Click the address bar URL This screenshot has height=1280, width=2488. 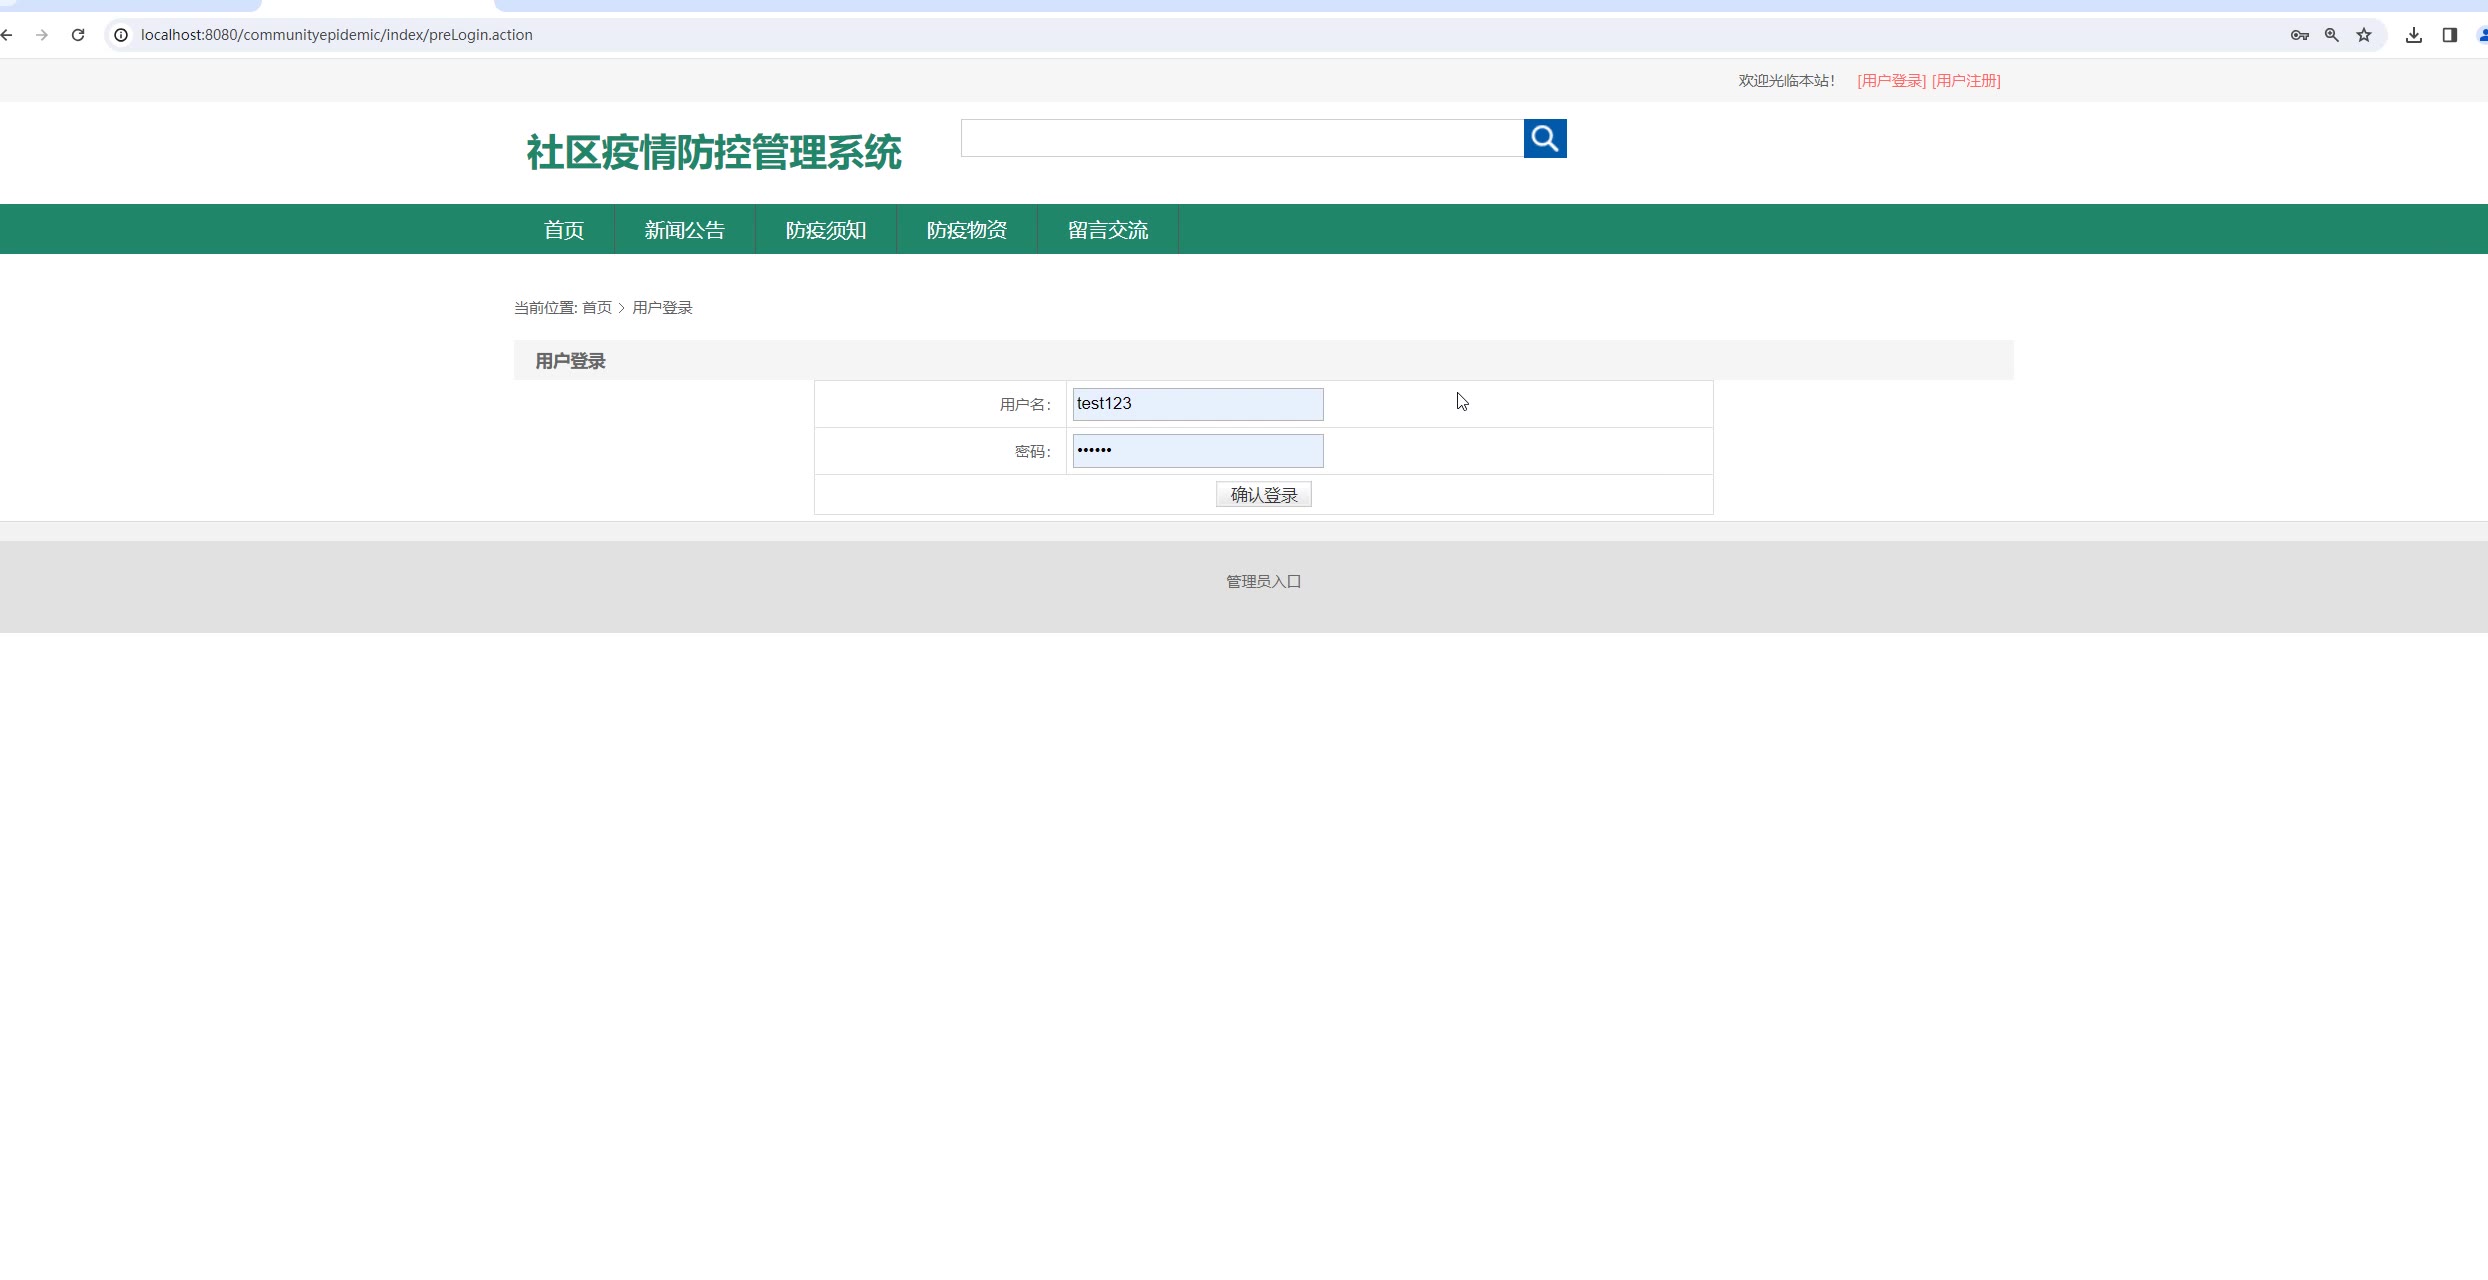pos(336,35)
